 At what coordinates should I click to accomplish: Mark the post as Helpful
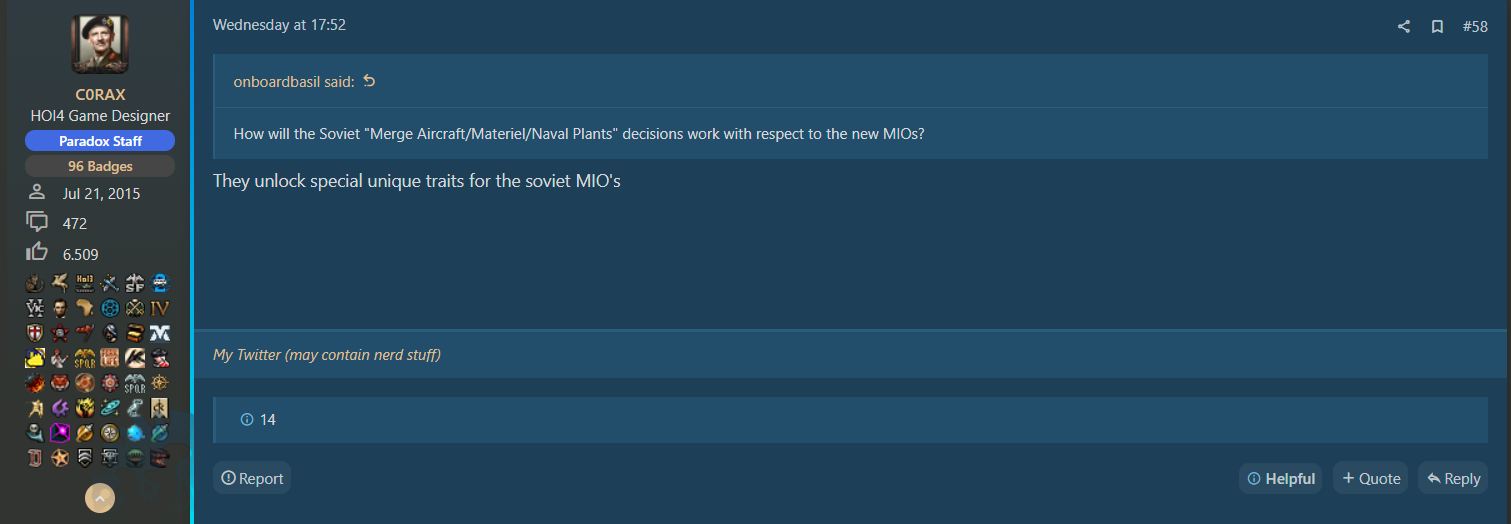click(x=1280, y=478)
